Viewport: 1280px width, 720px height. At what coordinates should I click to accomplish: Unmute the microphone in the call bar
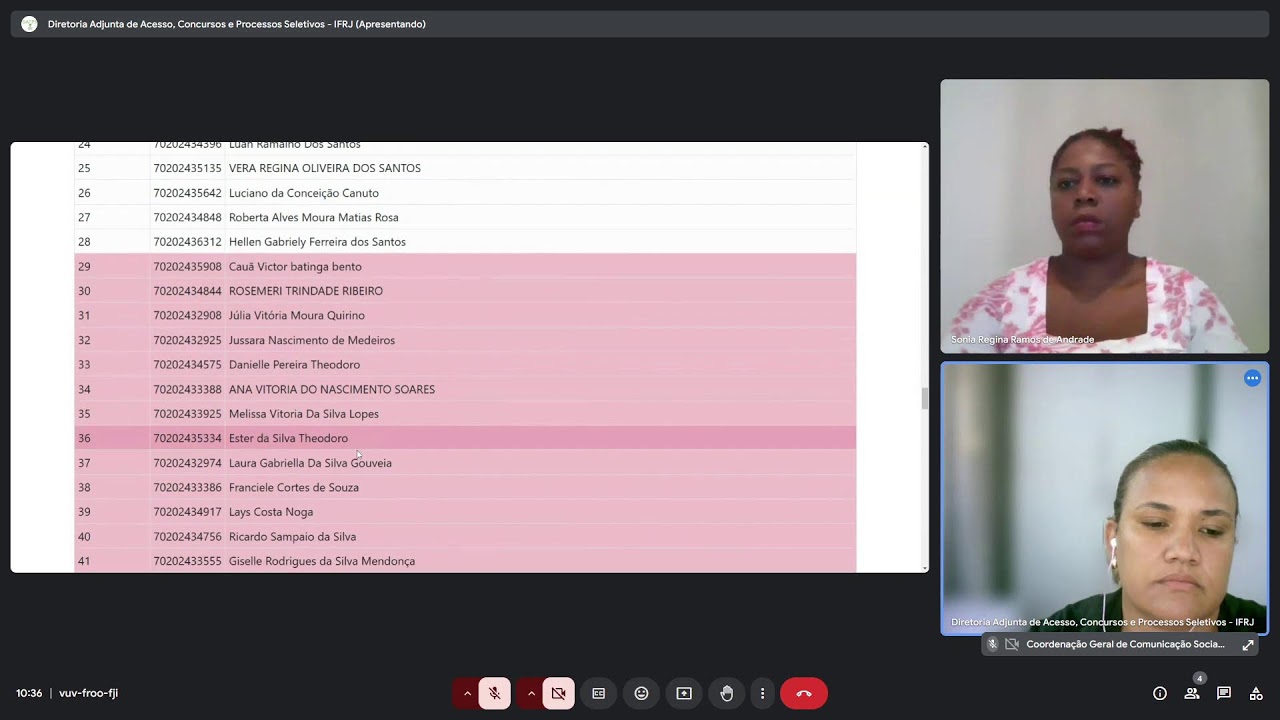tap(495, 693)
